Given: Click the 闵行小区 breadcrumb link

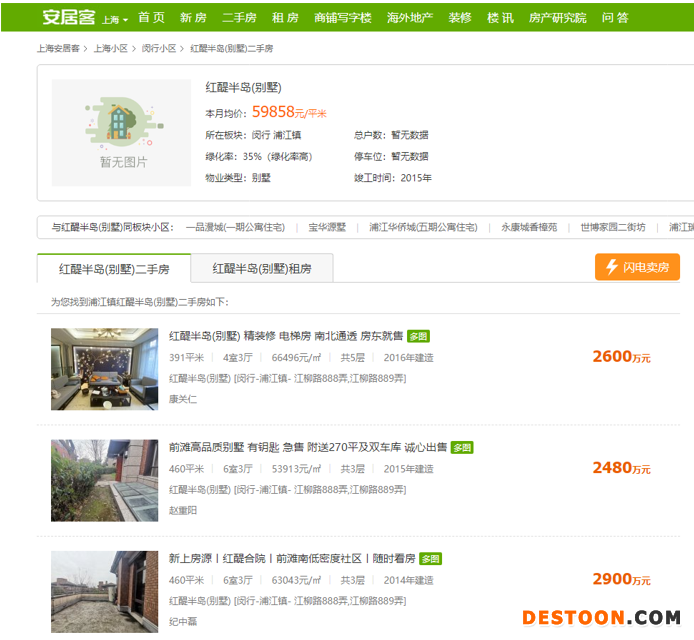Looking at the screenshot, I should [x=159, y=48].
